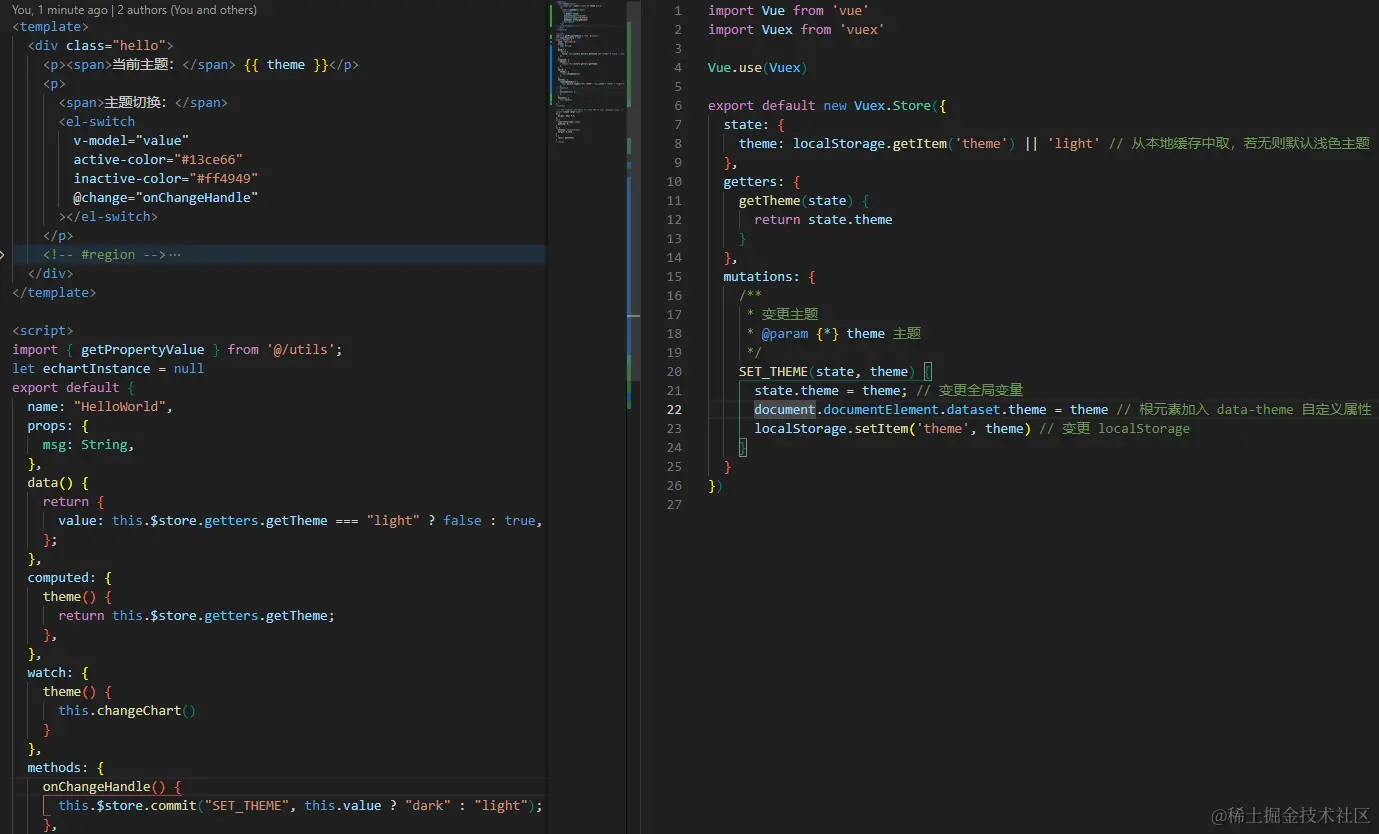Select the {{ theme }} interpolation

[285, 65]
